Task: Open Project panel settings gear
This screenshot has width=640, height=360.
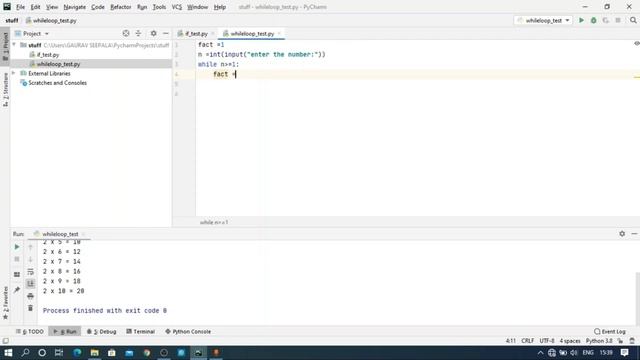Action: coord(153,33)
